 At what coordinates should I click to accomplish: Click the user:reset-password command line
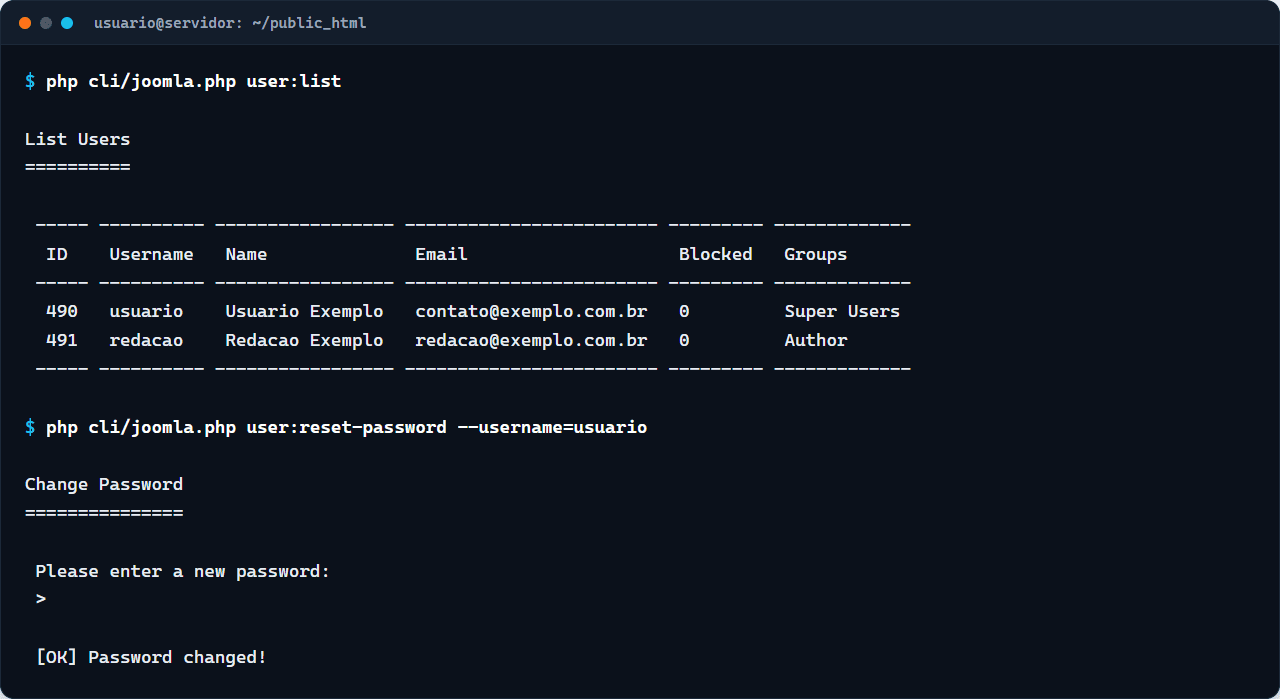pyautogui.click(x=347, y=427)
